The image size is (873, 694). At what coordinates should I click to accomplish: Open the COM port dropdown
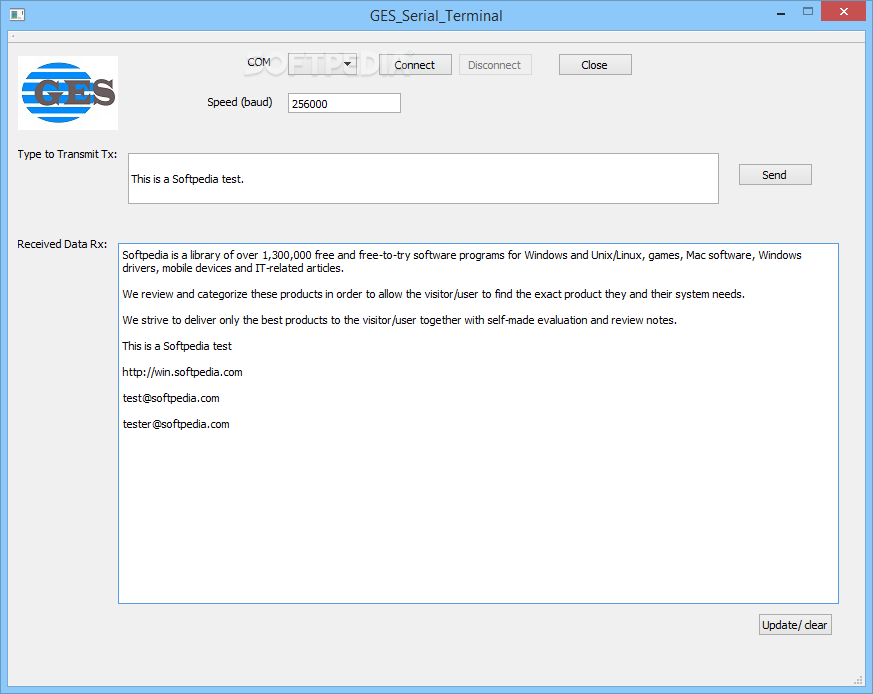point(322,65)
